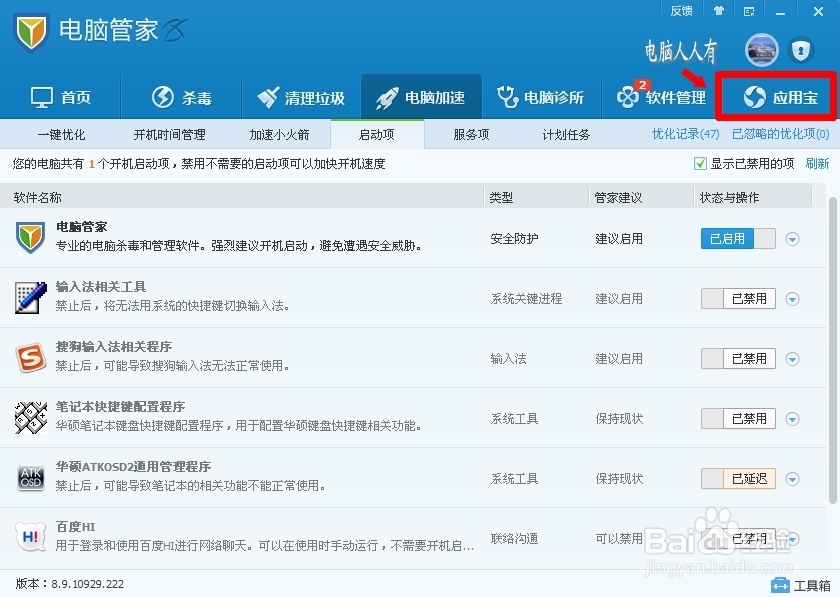Switch to 一键优化 sub-tab
This screenshot has width=840, height=597.
click(x=61, y=135)
